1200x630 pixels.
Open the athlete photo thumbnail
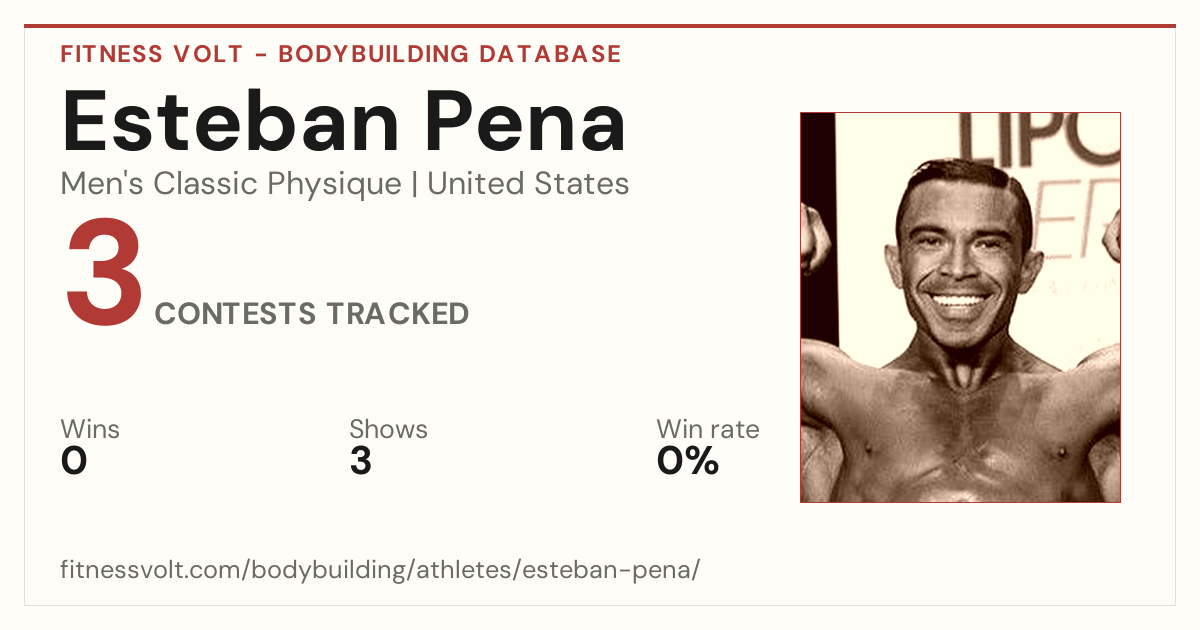coord(960,307)
